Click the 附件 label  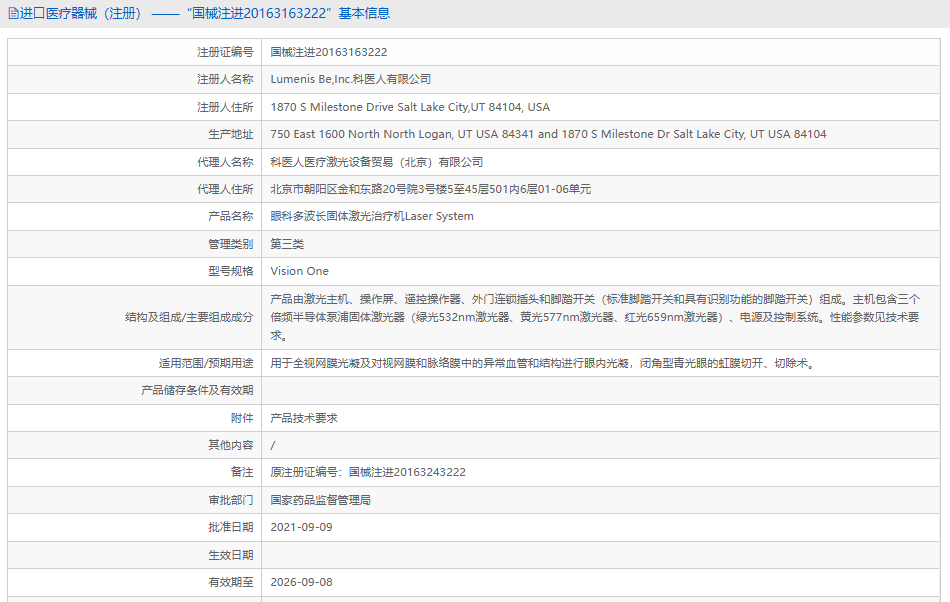pyautogui.click(x=242, y=418)
